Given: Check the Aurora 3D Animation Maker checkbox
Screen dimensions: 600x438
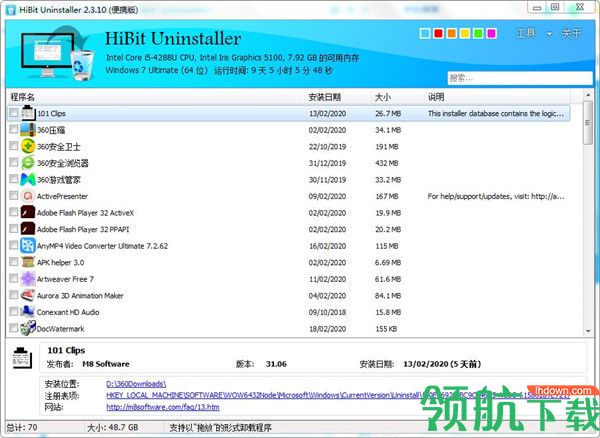Looking at the screenshot, I should click(x=13, y=295).
